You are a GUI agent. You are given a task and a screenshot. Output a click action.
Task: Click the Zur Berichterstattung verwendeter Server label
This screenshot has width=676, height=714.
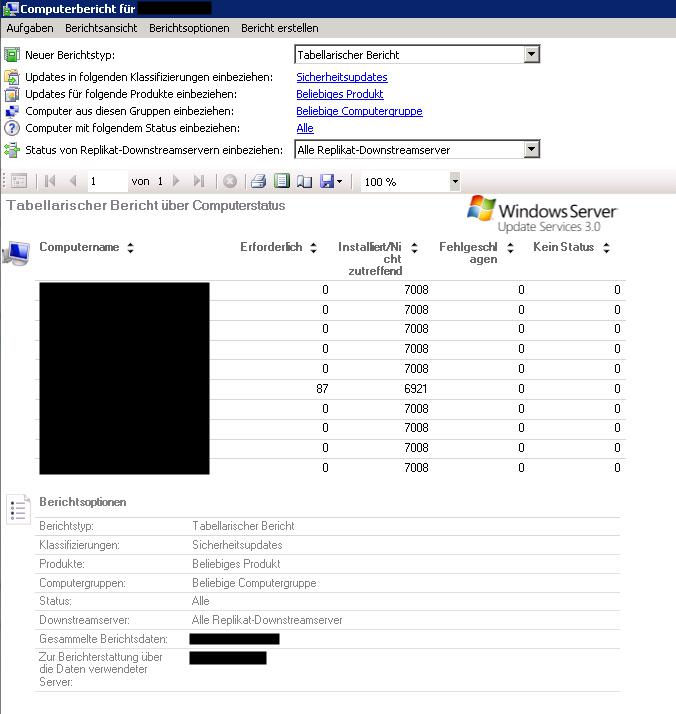point(101,669)
